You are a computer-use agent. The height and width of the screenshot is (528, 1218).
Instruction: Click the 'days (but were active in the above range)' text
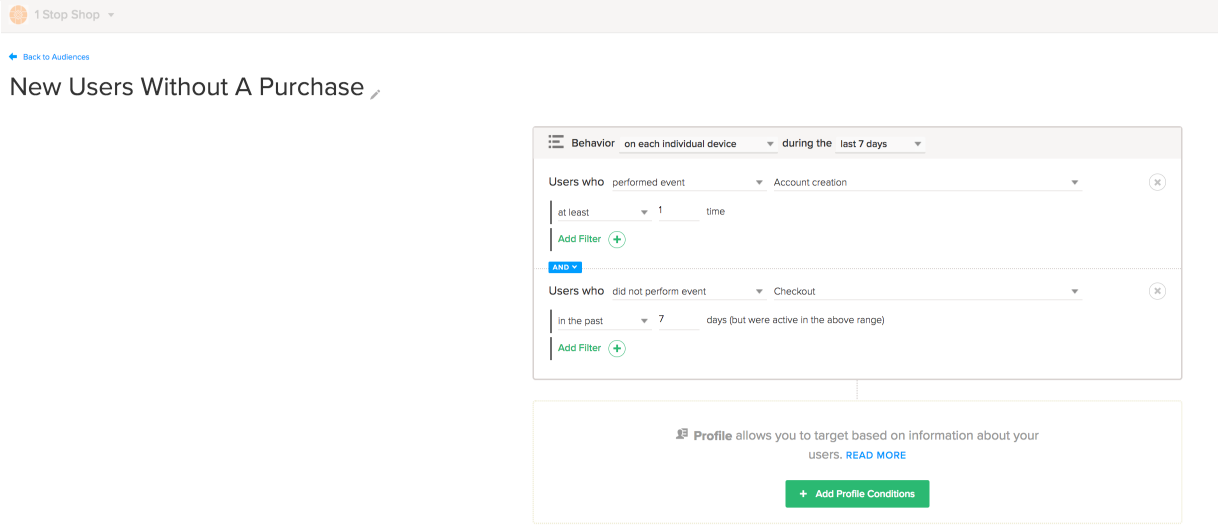(x=795, y=320)
